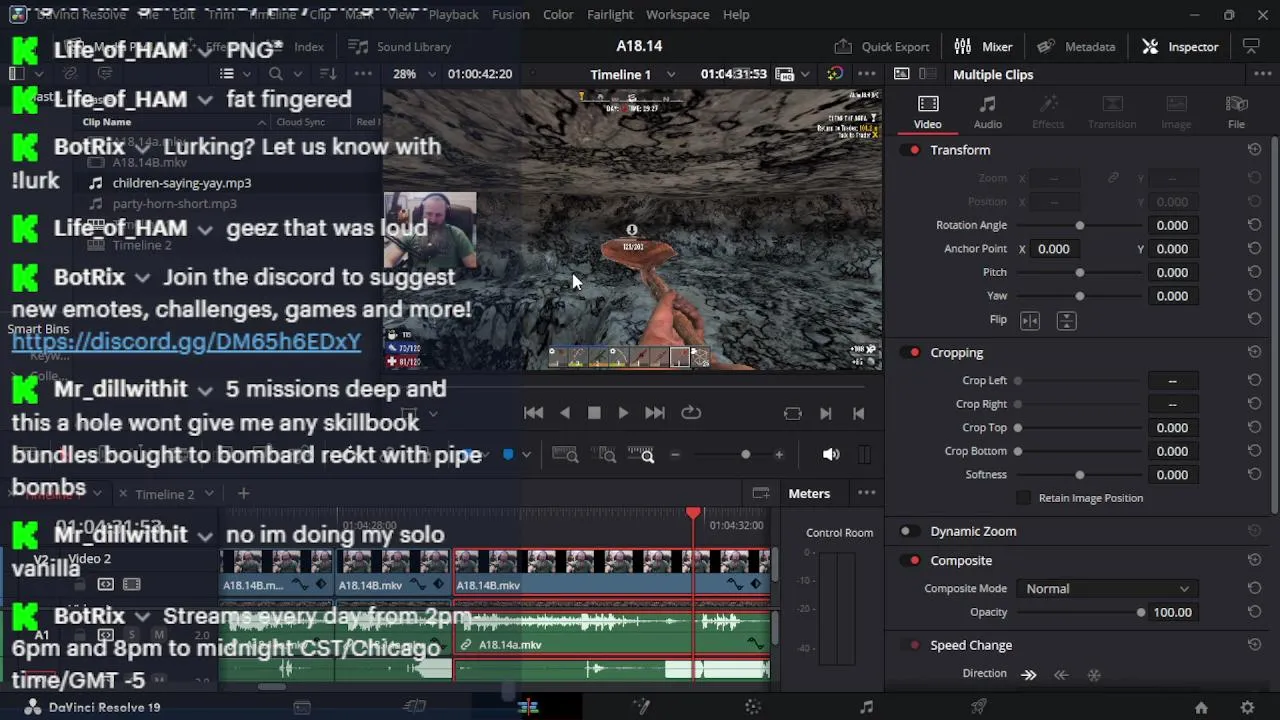1280x720 pixels.
Task: Go to the previous clip edit point
Action: click(x=858, y=413)
